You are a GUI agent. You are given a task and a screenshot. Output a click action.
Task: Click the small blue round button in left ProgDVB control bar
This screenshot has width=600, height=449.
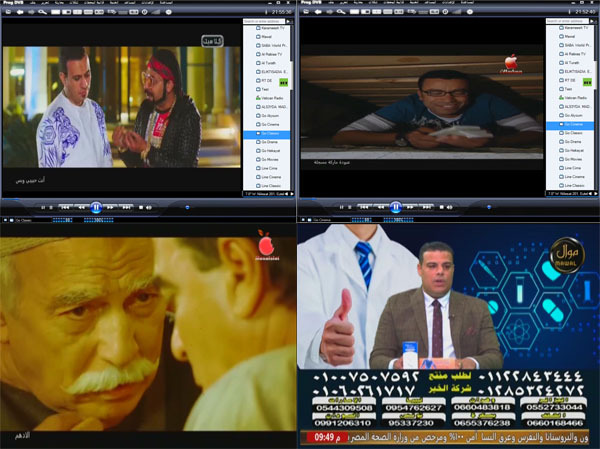click(187, 207)
